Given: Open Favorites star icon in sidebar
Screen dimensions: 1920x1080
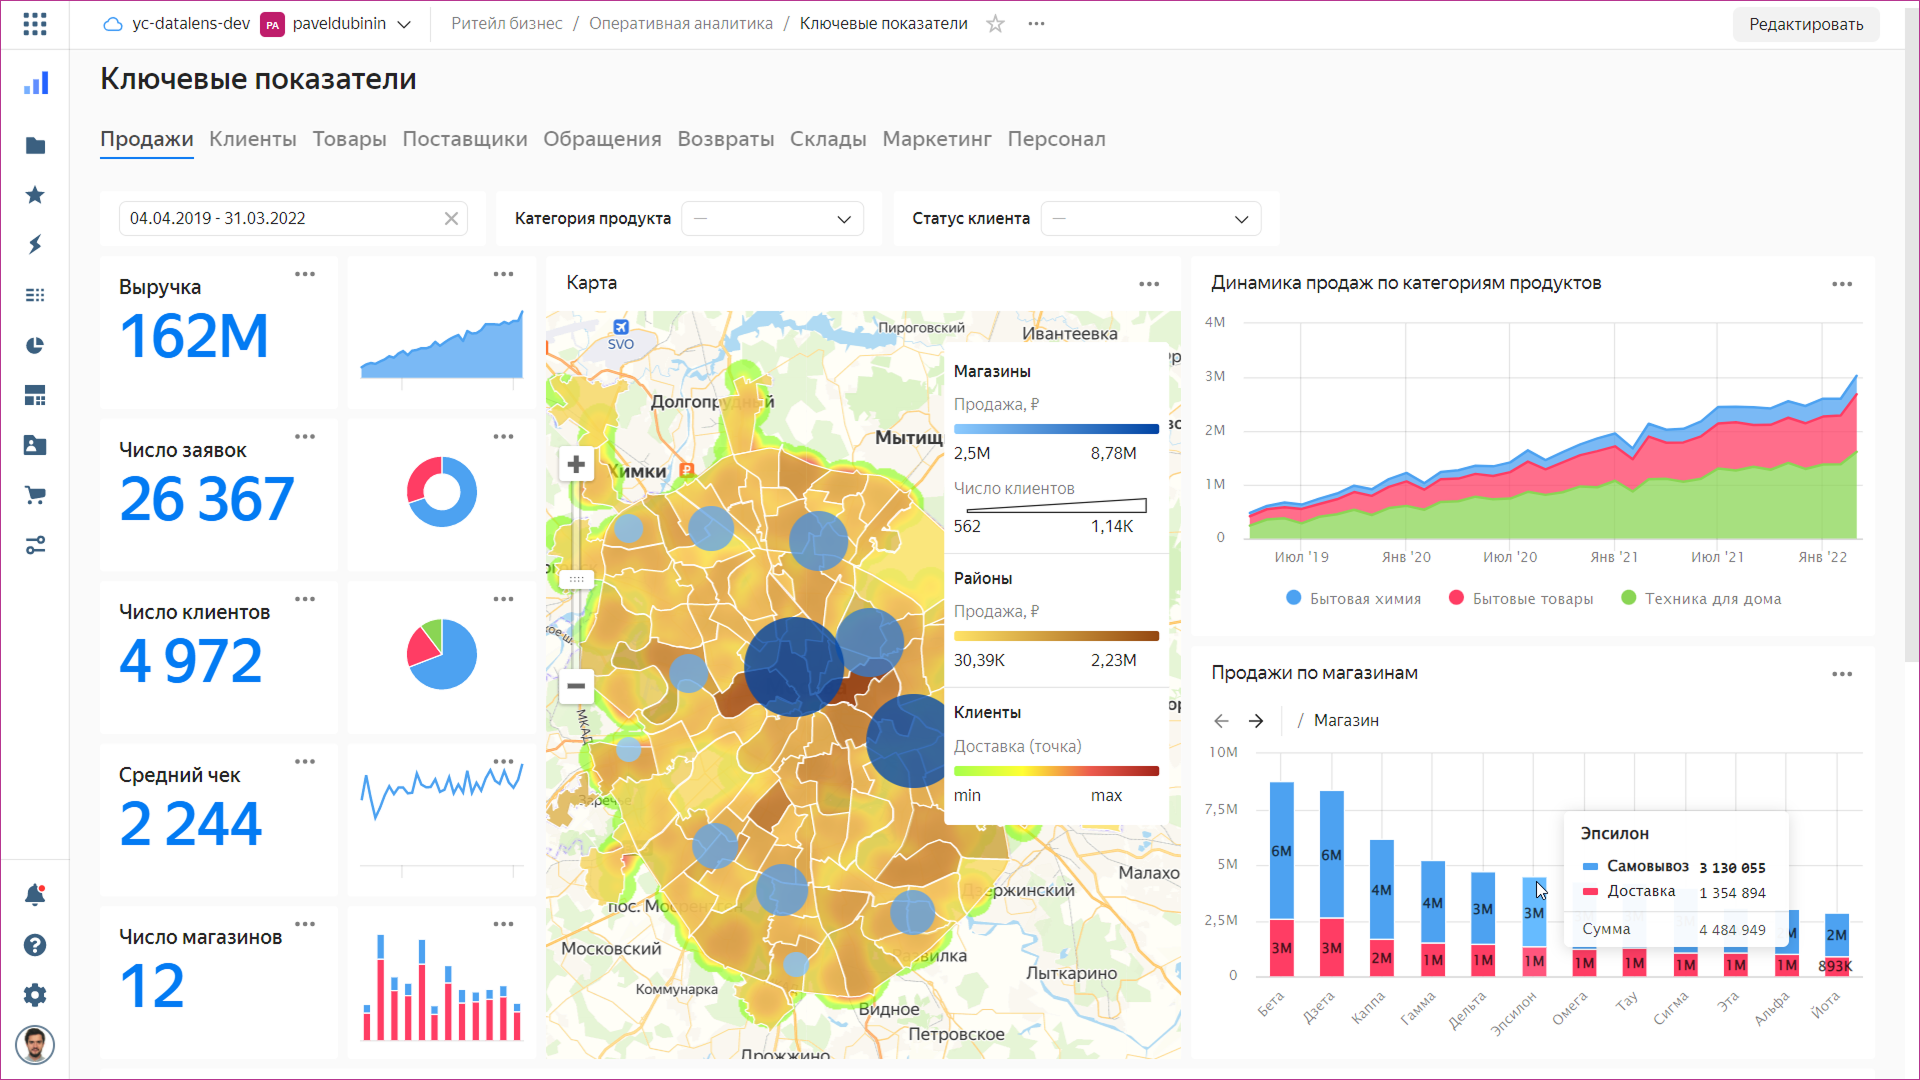Looking at the screenshot, I should coord(35,195).
